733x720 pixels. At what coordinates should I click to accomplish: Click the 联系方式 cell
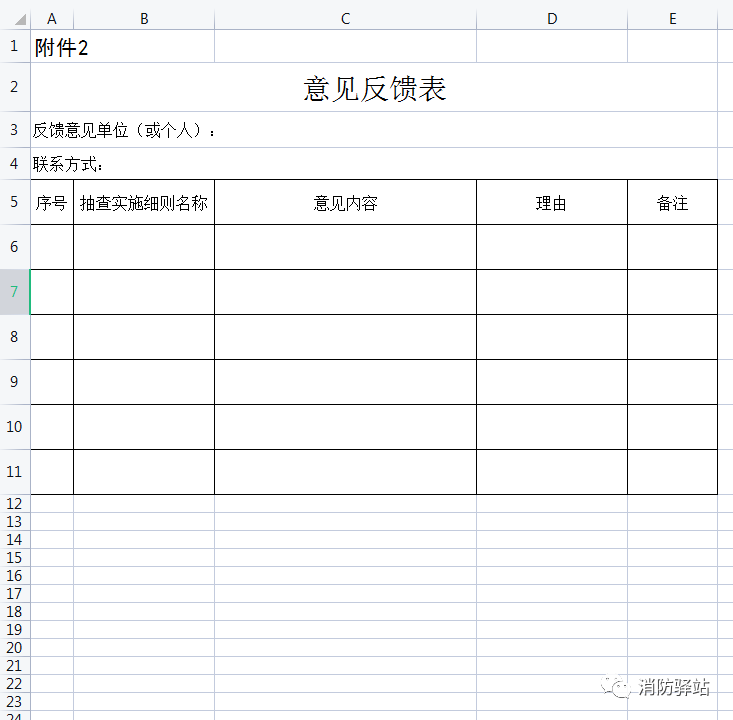[68, 164]
